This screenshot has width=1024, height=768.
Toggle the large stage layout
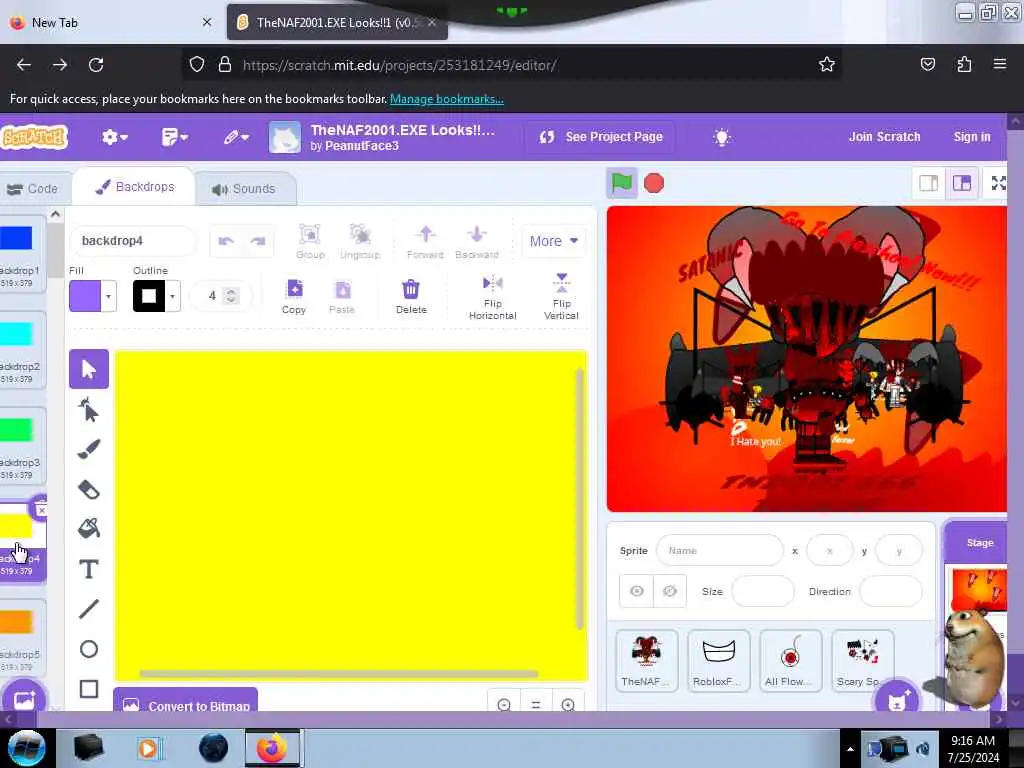pos(961,183)
